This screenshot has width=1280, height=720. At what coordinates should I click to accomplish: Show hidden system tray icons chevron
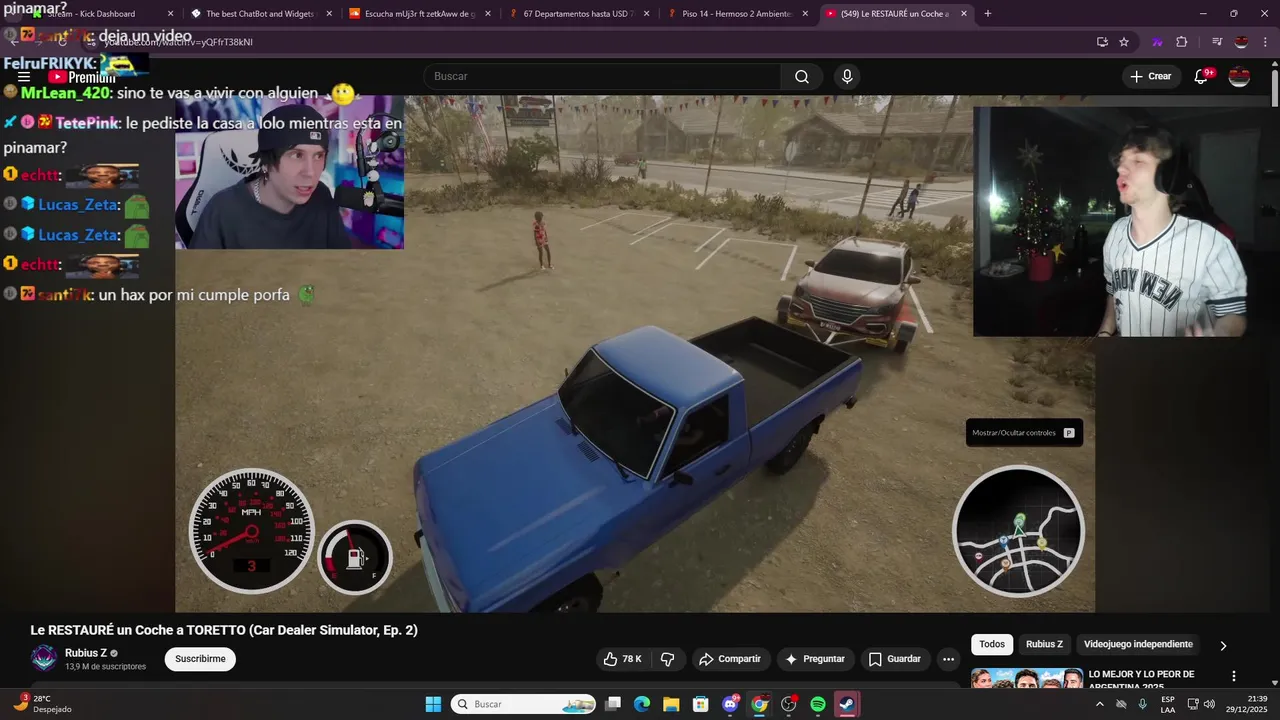pos(1100,704)
